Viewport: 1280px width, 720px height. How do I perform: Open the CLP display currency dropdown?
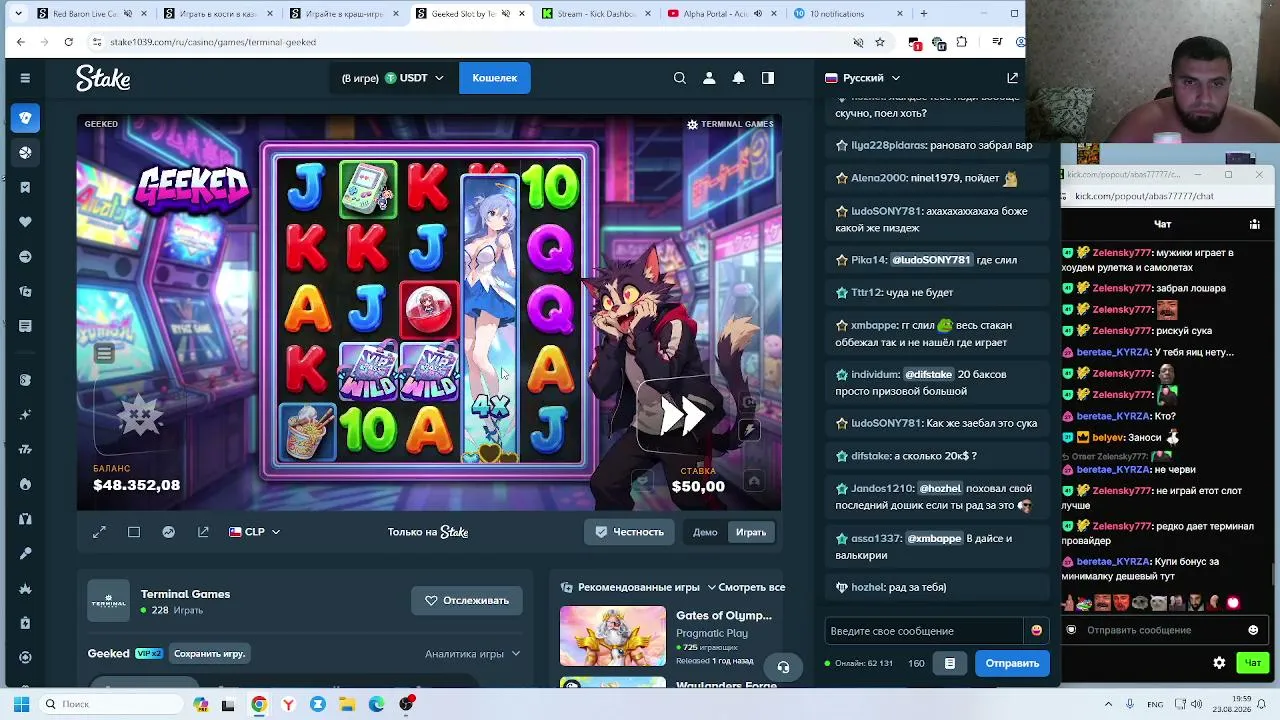tap(255, 532)
